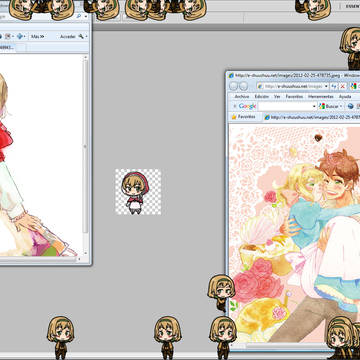
Task: Click the Google logo on the toolbar
Action: [247, 106]
